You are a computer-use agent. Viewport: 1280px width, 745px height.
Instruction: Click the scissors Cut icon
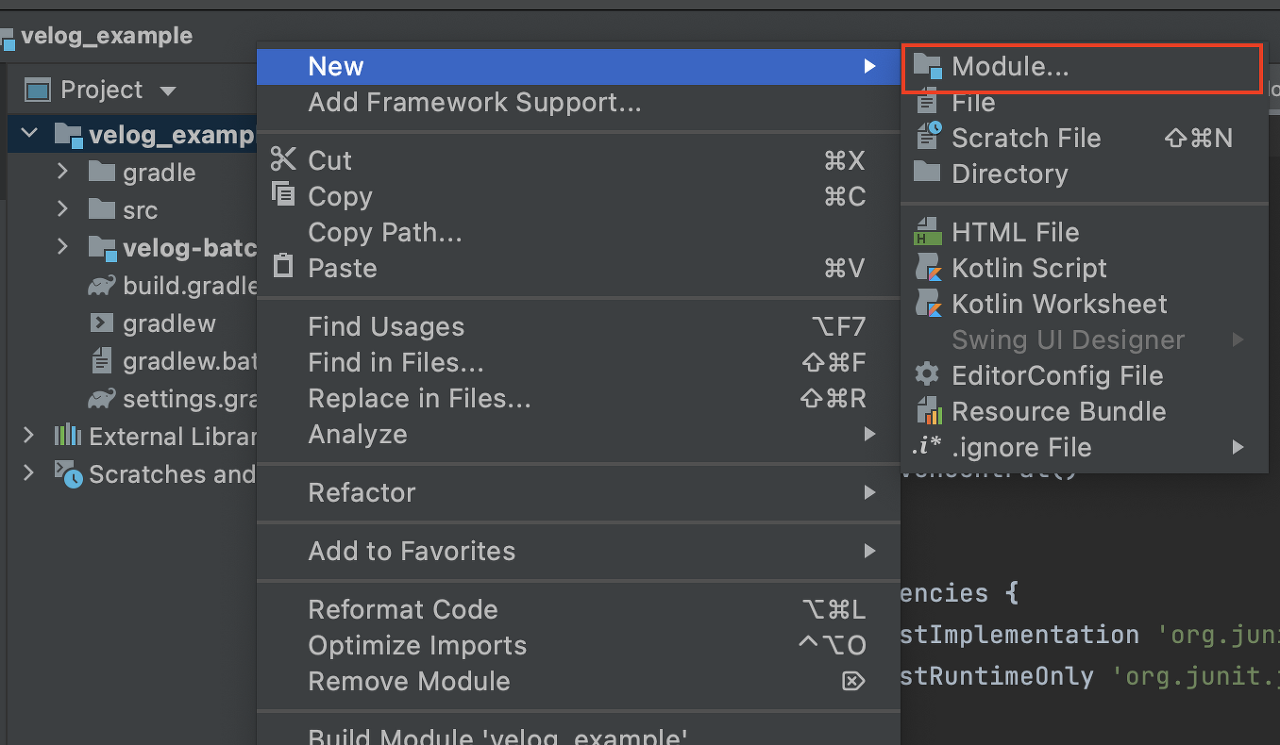coord(284,160)
